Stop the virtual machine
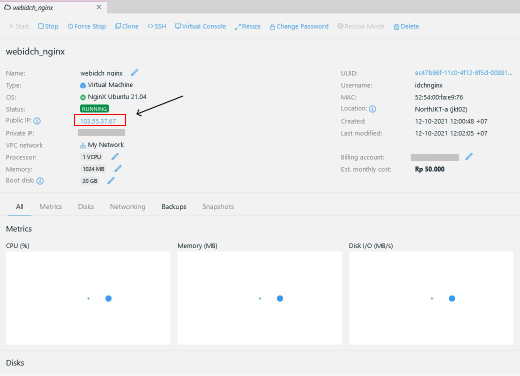The height and width of the screenshot is (376, 520). [48, 26]
